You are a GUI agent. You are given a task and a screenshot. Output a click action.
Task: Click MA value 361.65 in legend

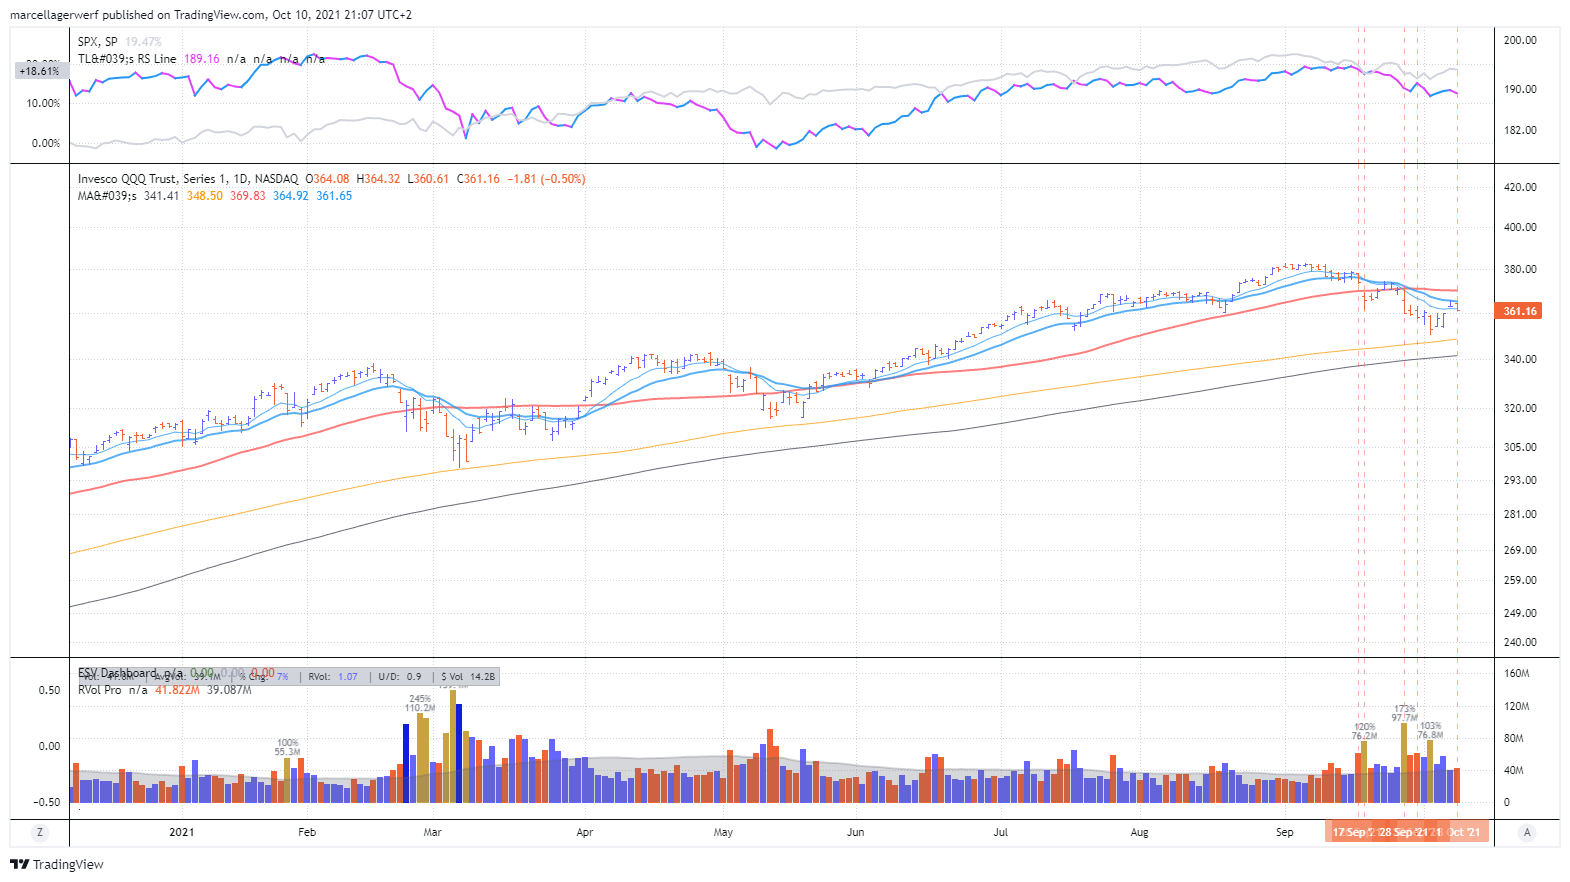(x=334, y=196)
